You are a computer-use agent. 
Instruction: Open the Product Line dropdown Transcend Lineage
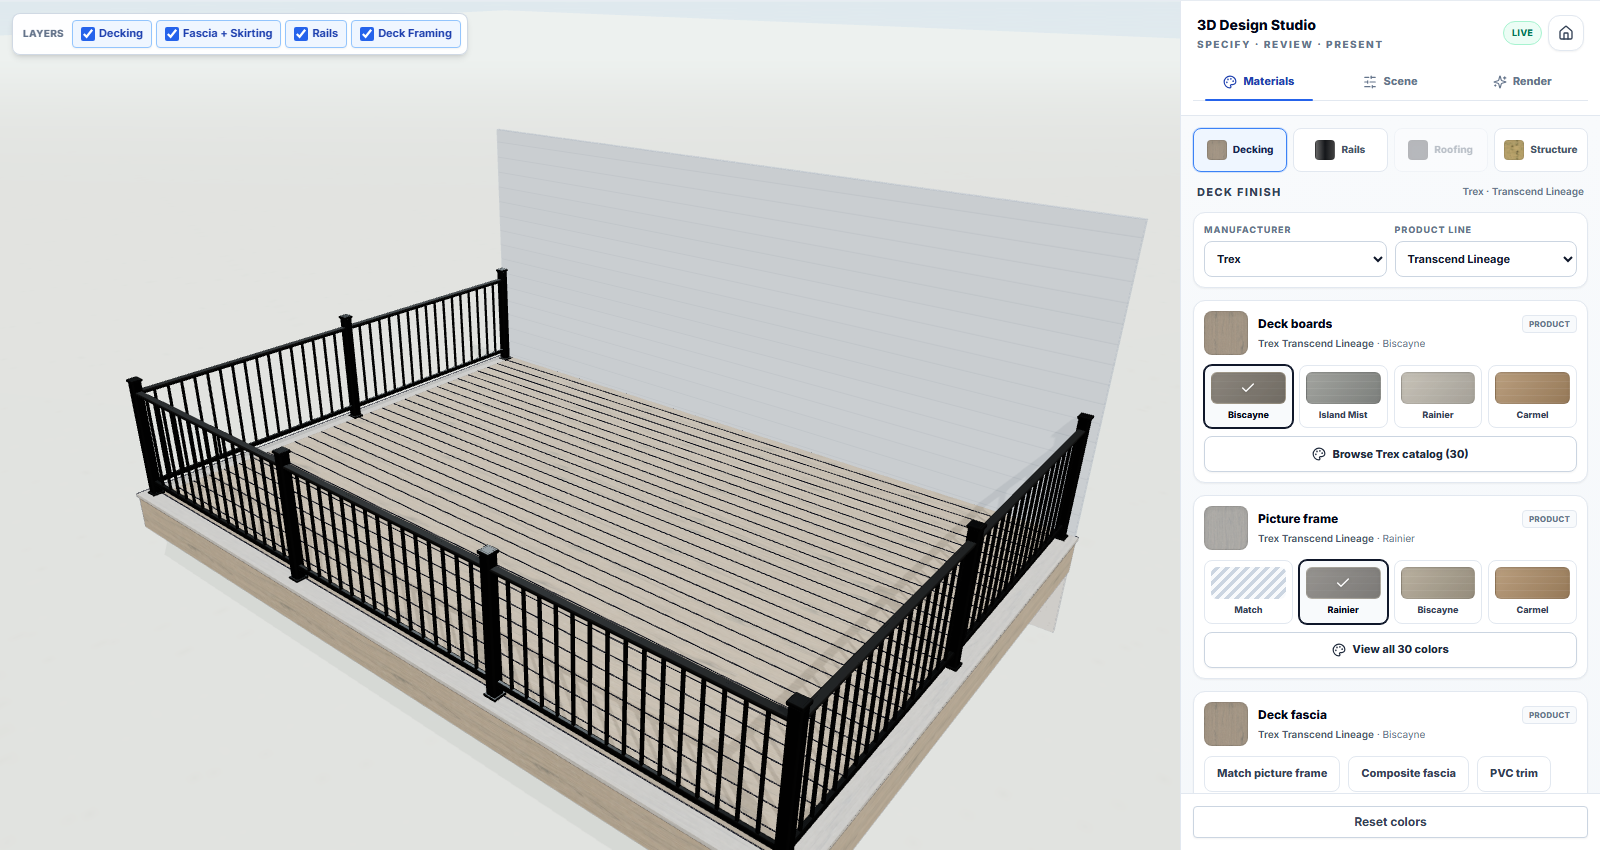coord(1485,259)
